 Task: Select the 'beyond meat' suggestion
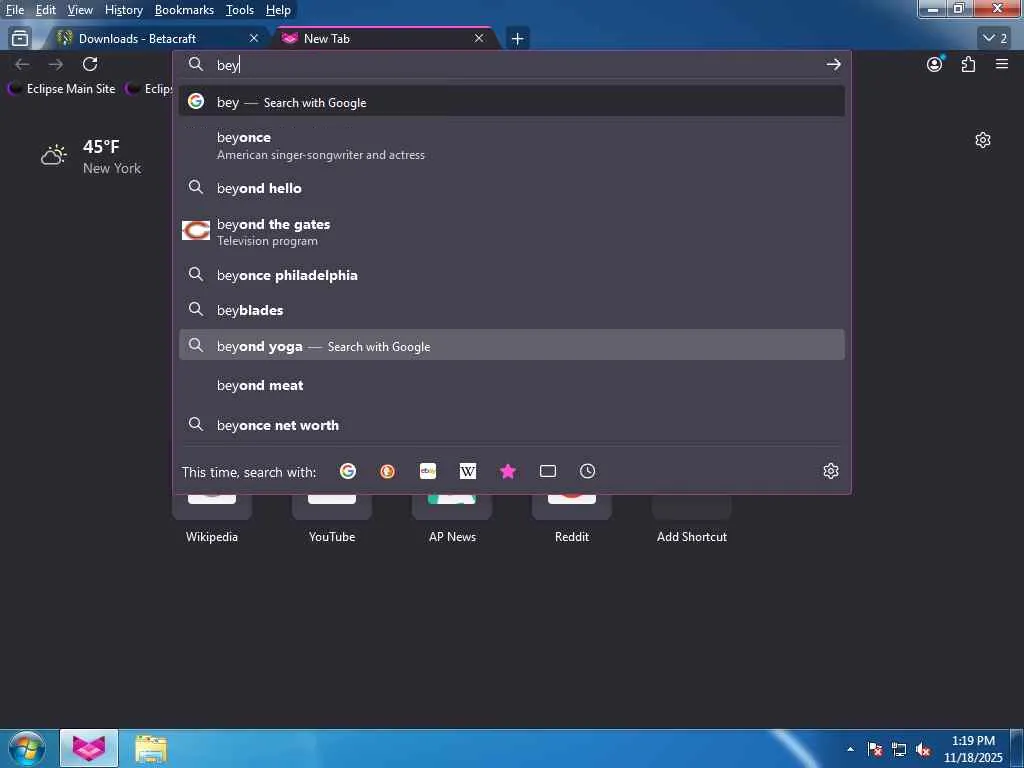tap(511, 385)
